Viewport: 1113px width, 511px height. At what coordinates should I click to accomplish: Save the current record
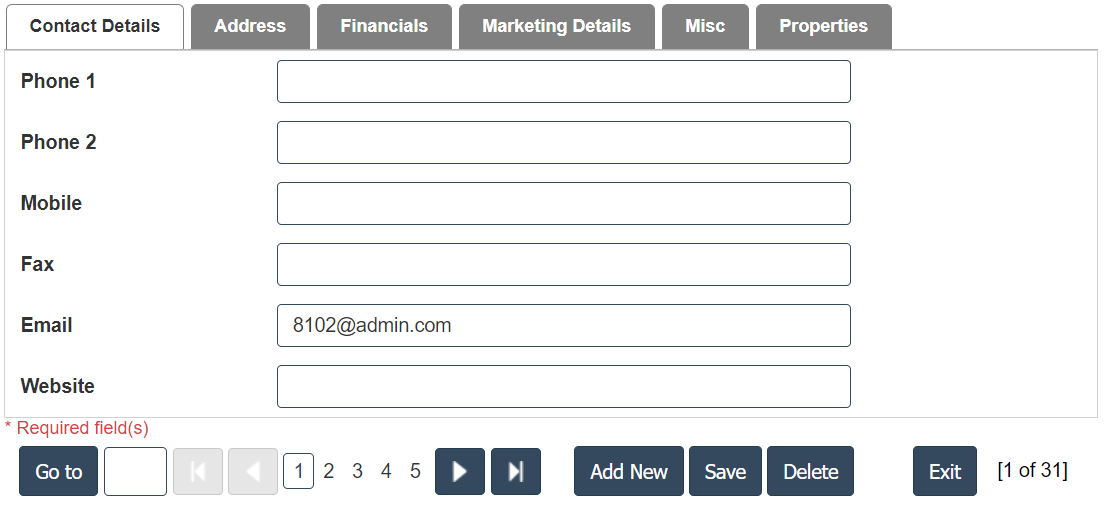tap(725, 472)
